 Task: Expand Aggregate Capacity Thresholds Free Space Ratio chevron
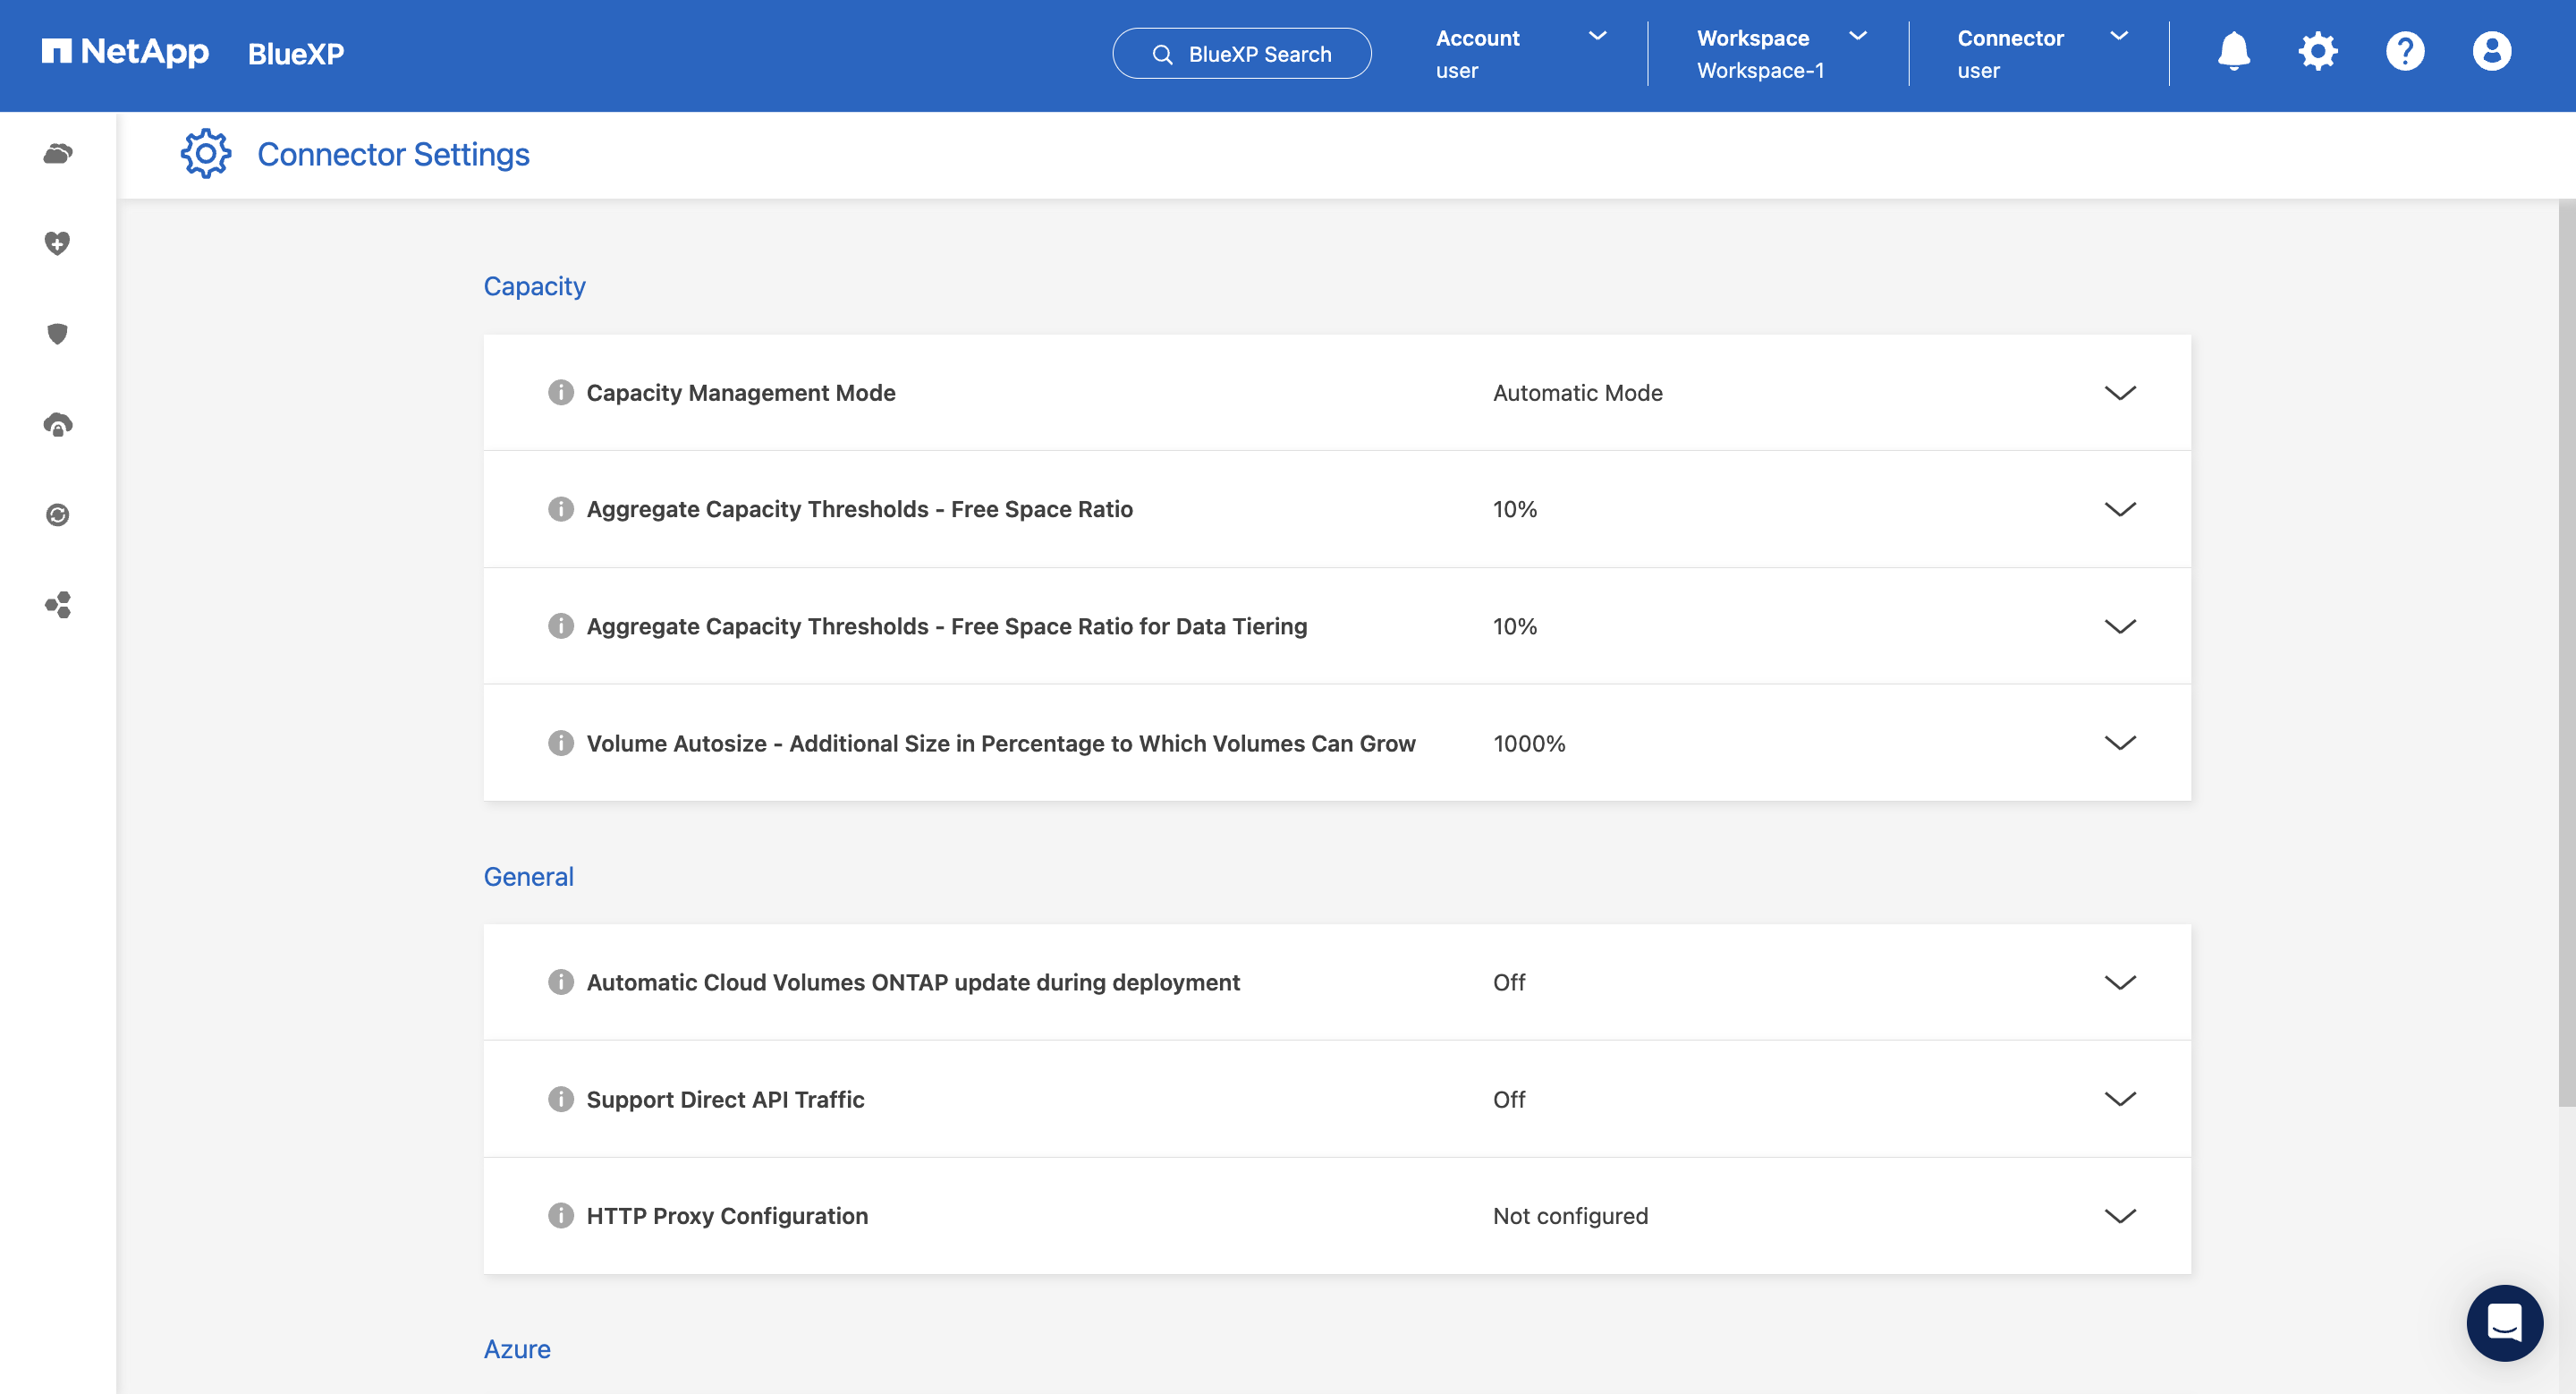(2120, 509)
